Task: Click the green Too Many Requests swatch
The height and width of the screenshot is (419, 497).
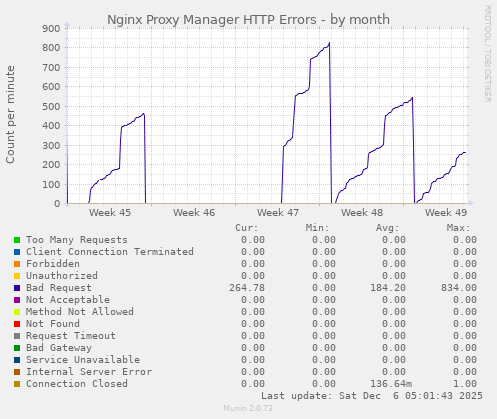Action: (17, 240)
